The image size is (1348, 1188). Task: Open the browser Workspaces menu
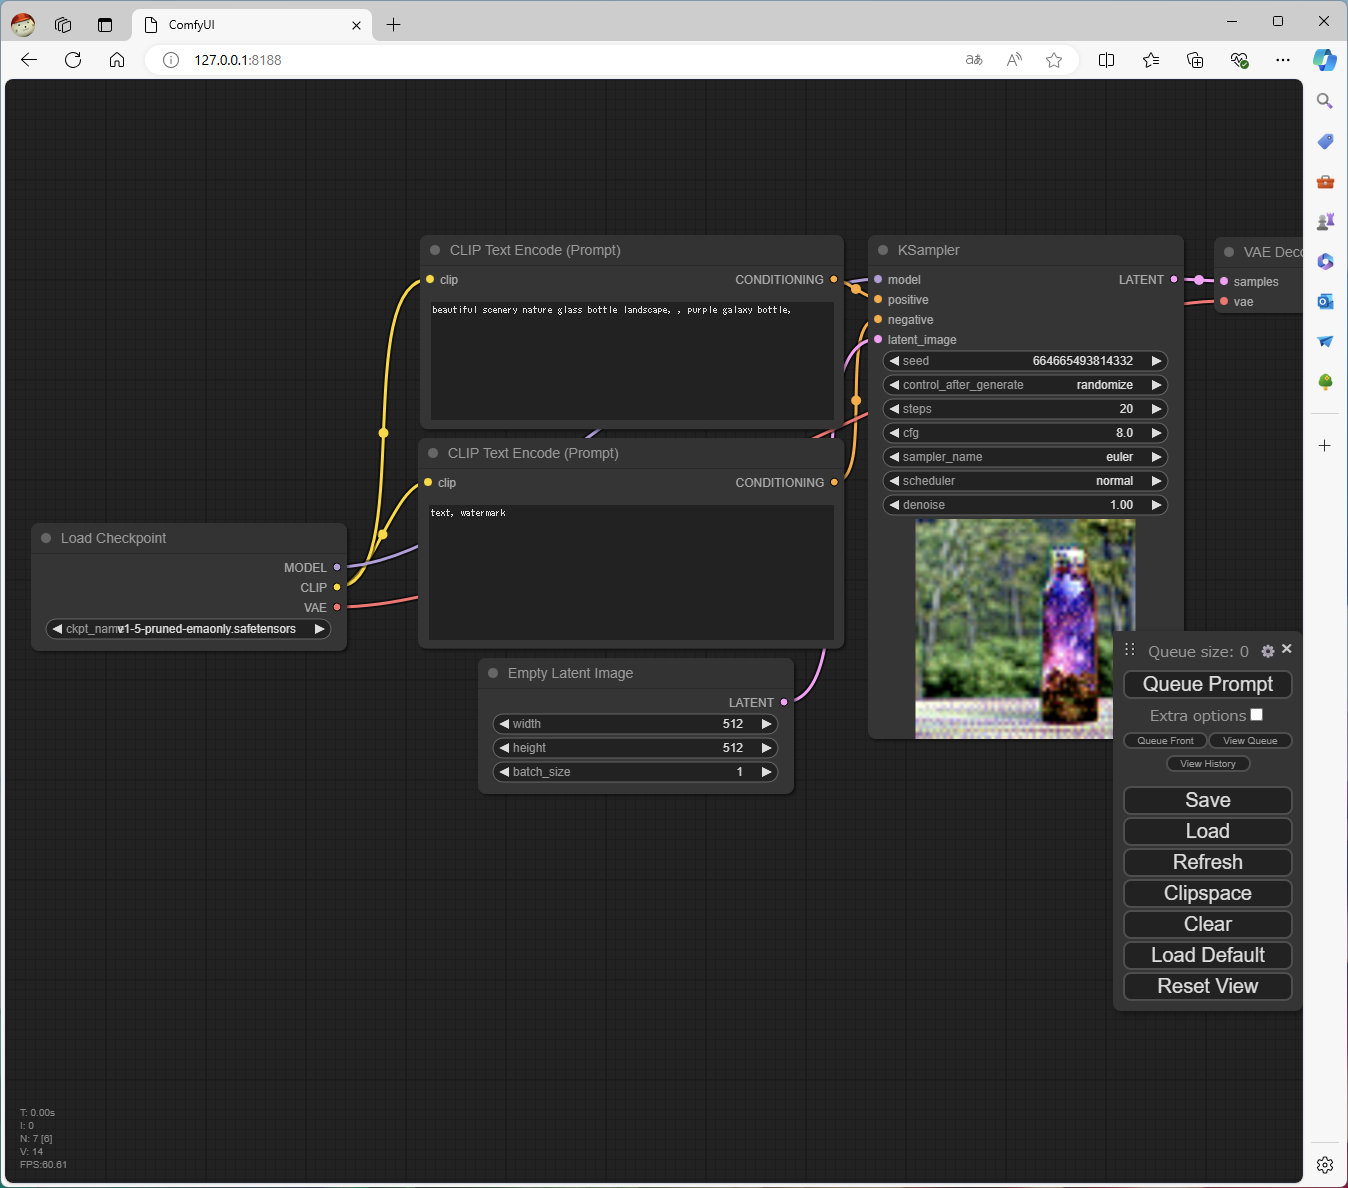[x=63, y=25]
